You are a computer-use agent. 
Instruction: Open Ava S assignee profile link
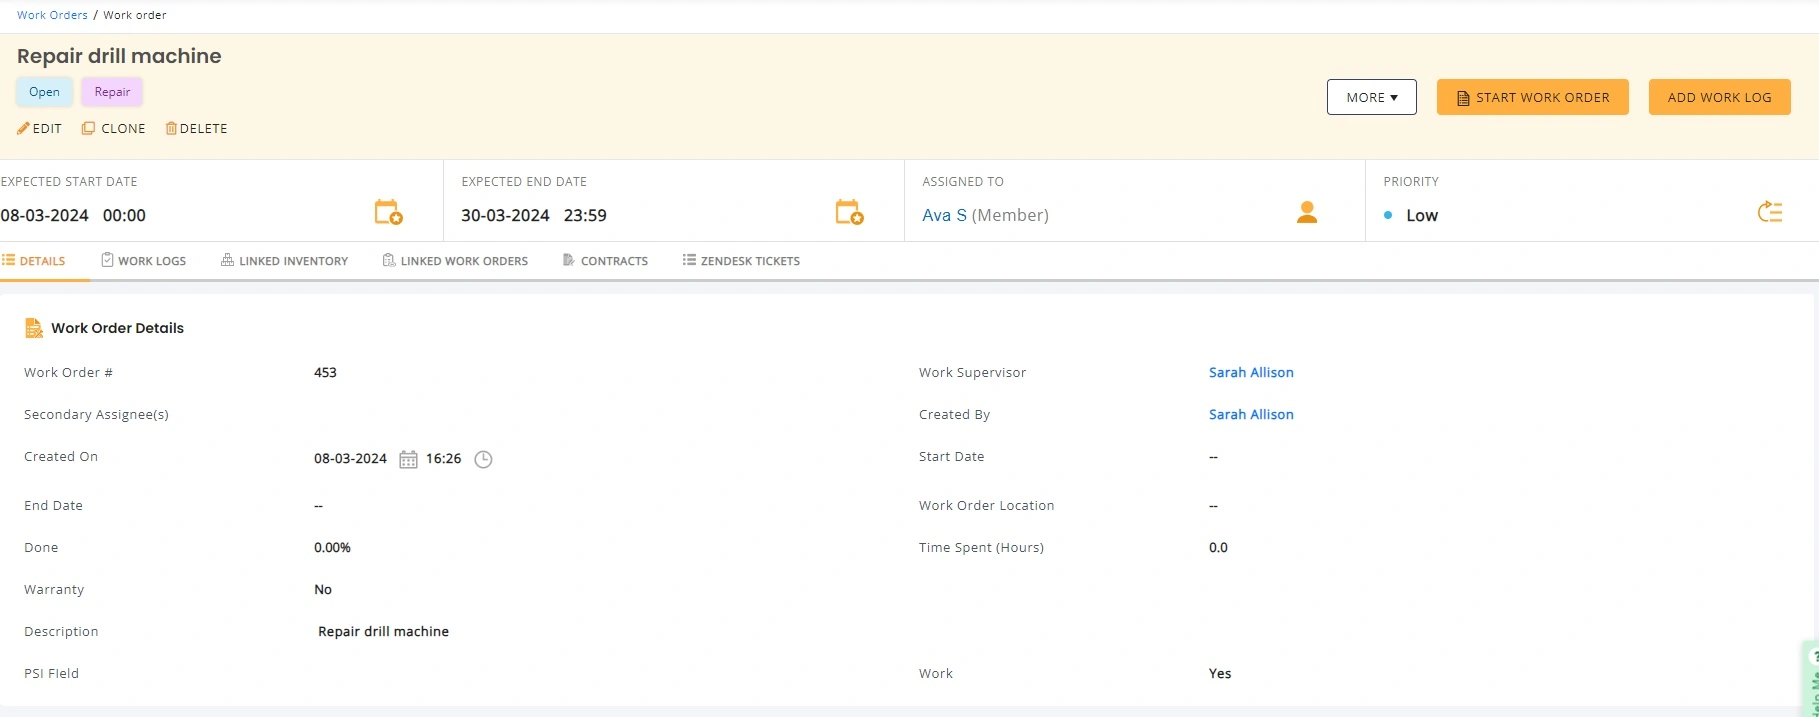pos(944,215)
